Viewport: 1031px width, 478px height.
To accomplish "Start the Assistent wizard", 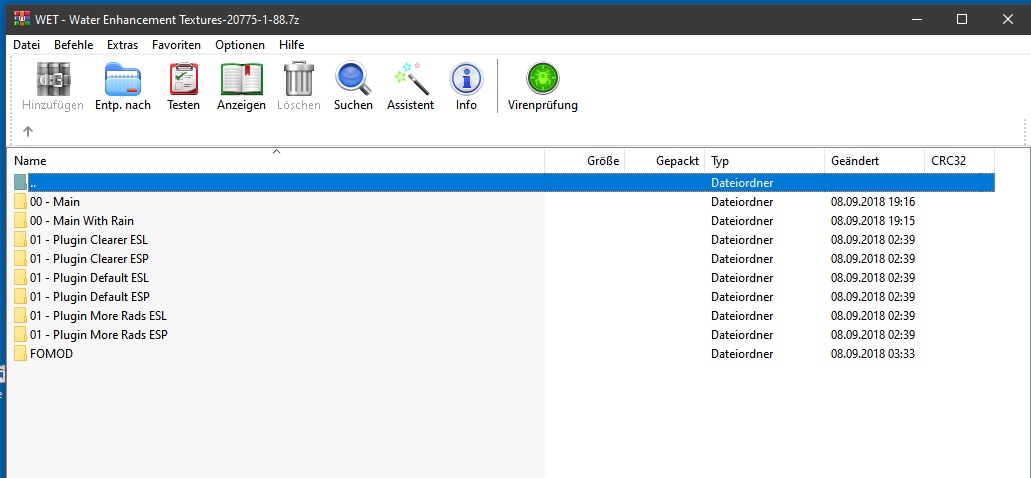I will point(410,86).
